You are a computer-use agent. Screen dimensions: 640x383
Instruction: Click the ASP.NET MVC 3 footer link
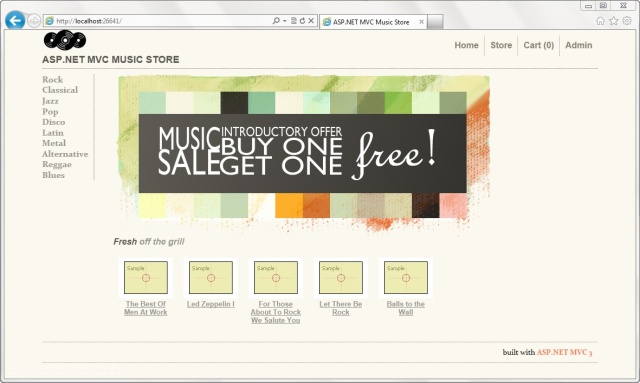pos(564,352)
